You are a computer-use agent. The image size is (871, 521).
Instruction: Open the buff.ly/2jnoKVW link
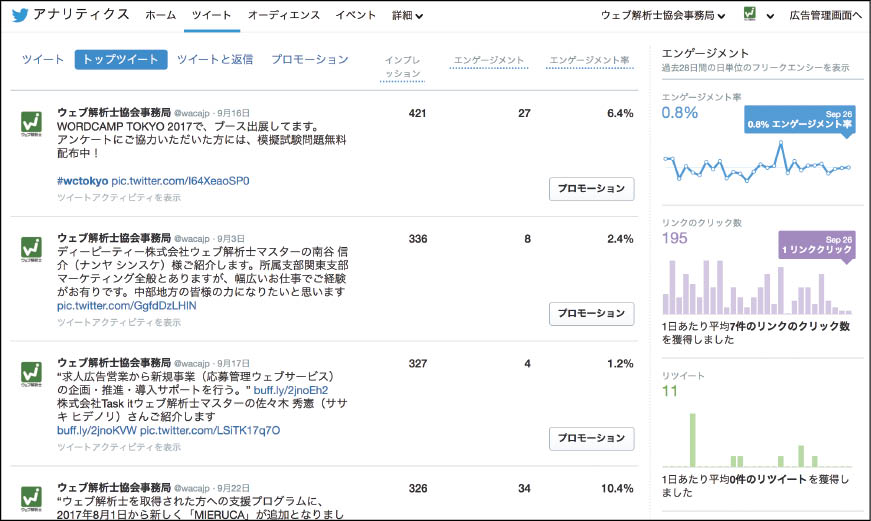click(x=97, y=430)
